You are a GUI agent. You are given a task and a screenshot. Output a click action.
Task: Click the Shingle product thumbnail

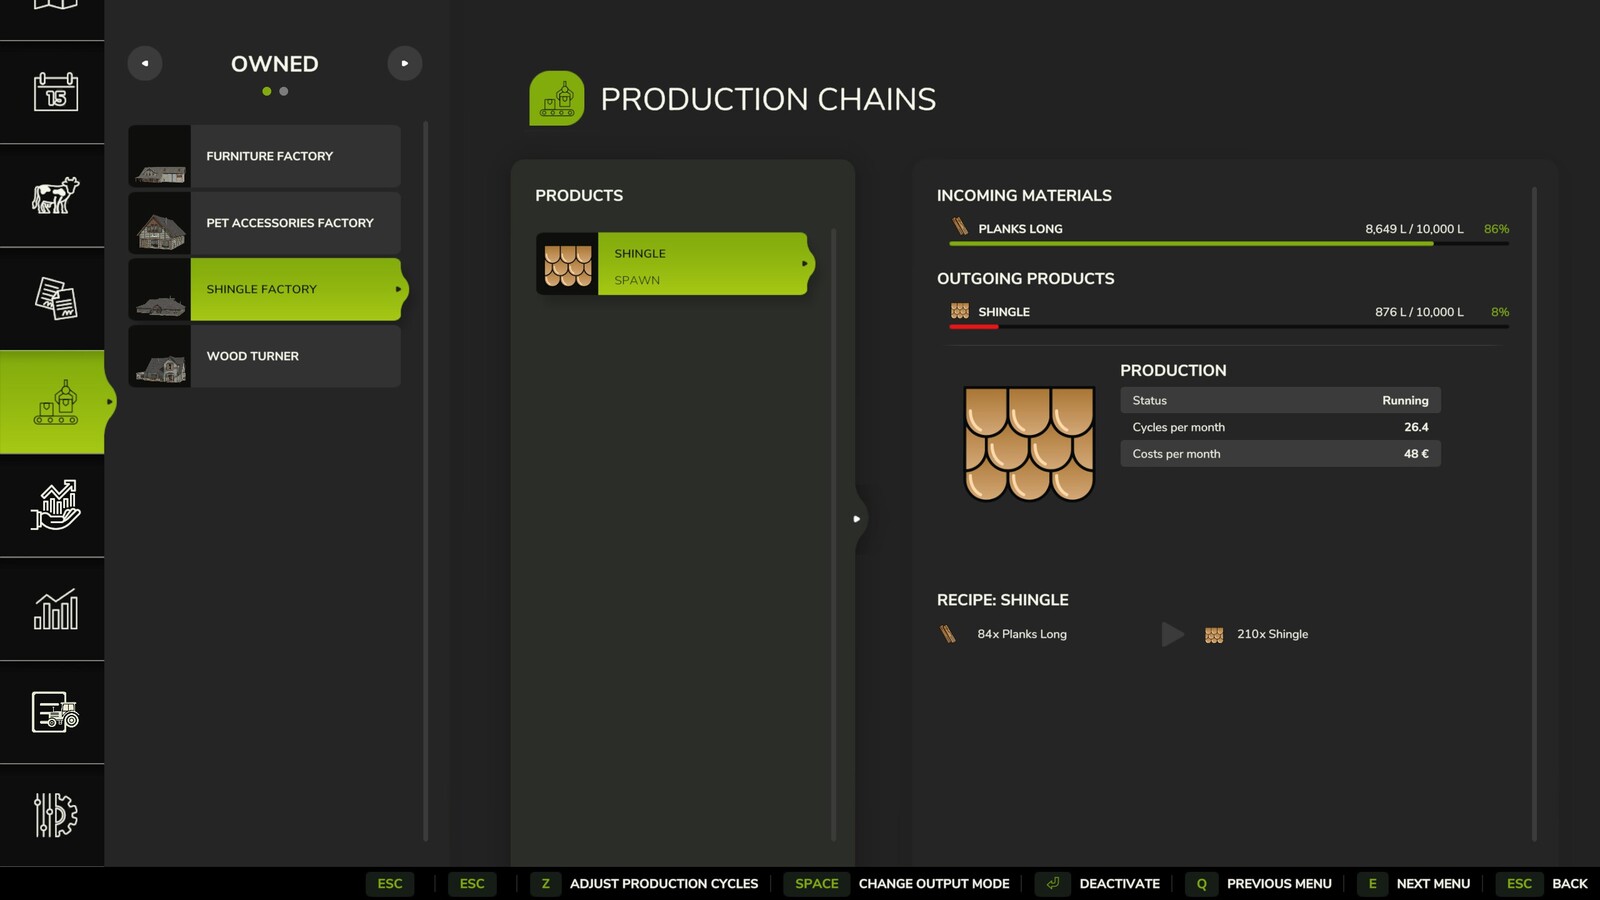(568, 264)
